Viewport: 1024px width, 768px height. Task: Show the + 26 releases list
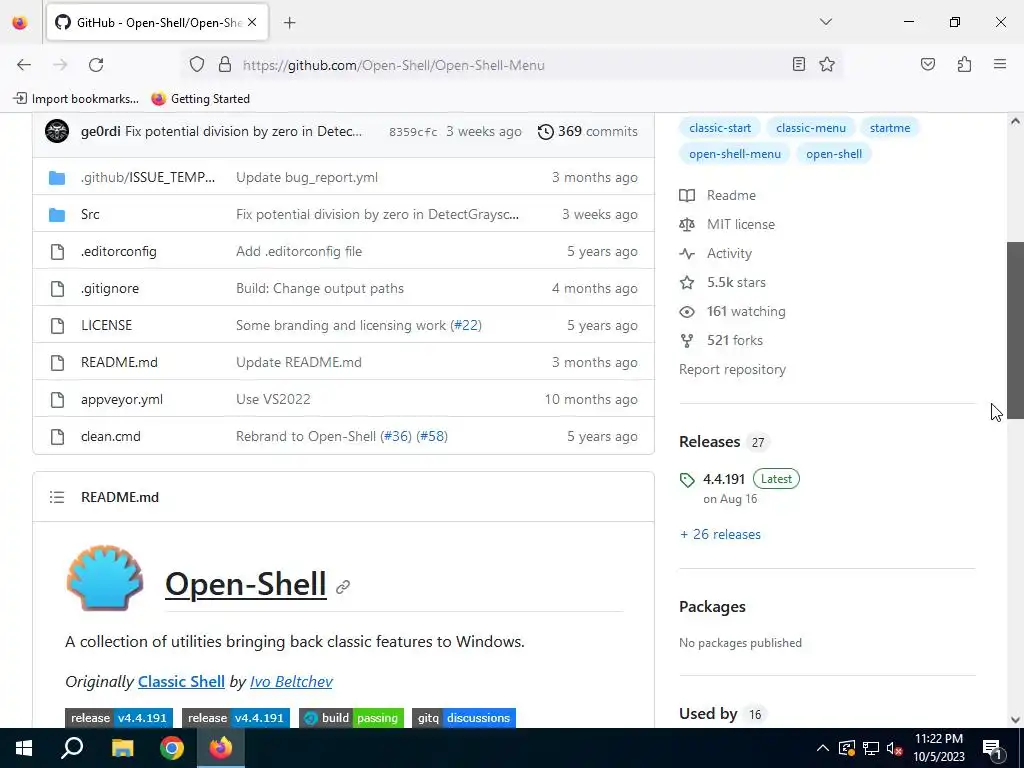point(720,534)
